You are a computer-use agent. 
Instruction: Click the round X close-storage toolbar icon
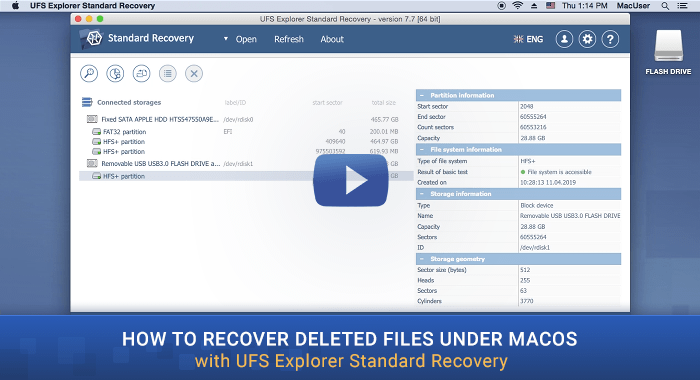tap(194, 74)
